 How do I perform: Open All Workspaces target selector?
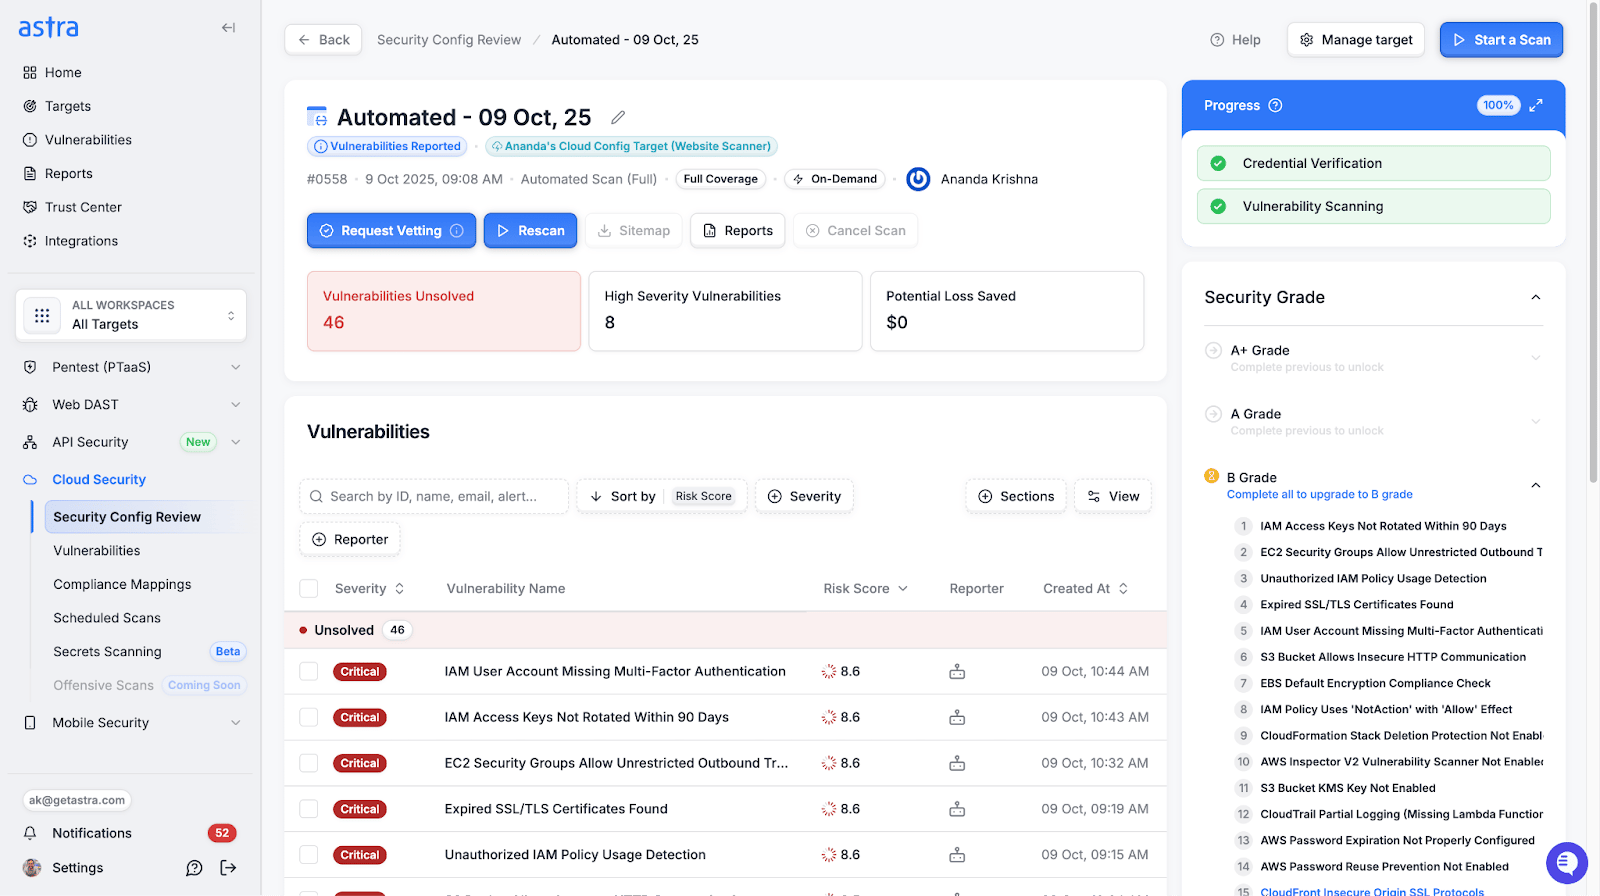click(131, 315)
